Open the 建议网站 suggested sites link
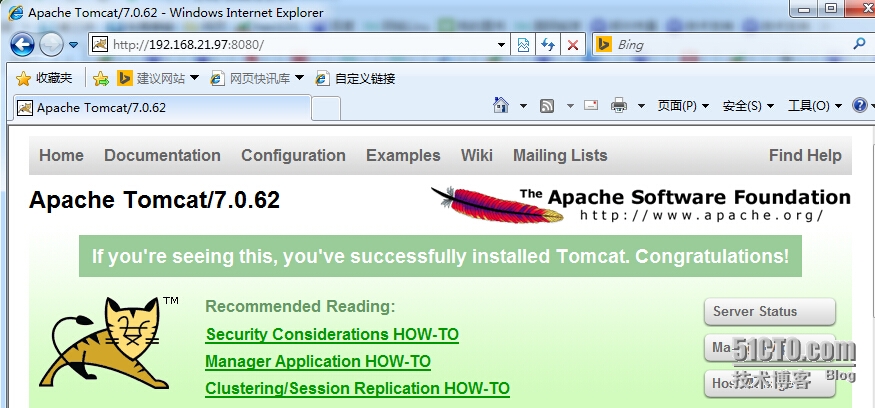This screenshot has height=408, width=875. point(158,79)
